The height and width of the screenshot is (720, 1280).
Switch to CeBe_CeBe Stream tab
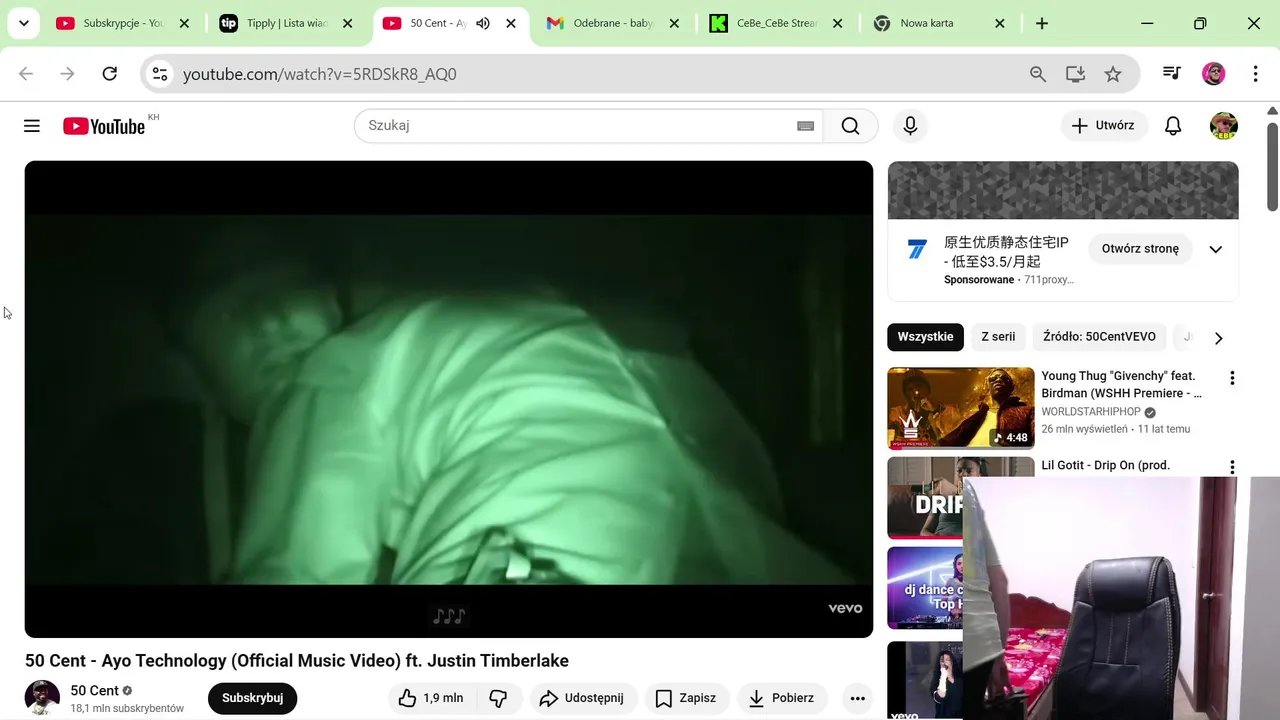[x=774, y=23]
